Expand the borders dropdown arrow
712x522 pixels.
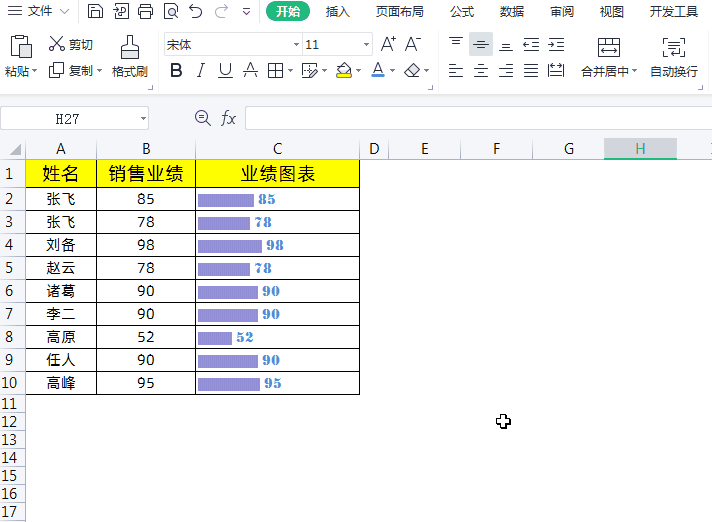(290, 71)
